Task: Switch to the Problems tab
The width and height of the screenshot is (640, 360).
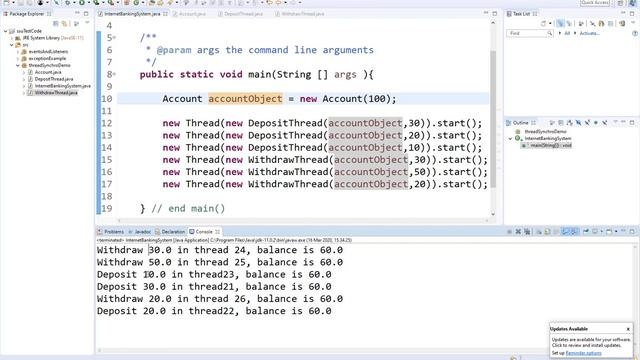Action: pos(110,232)
